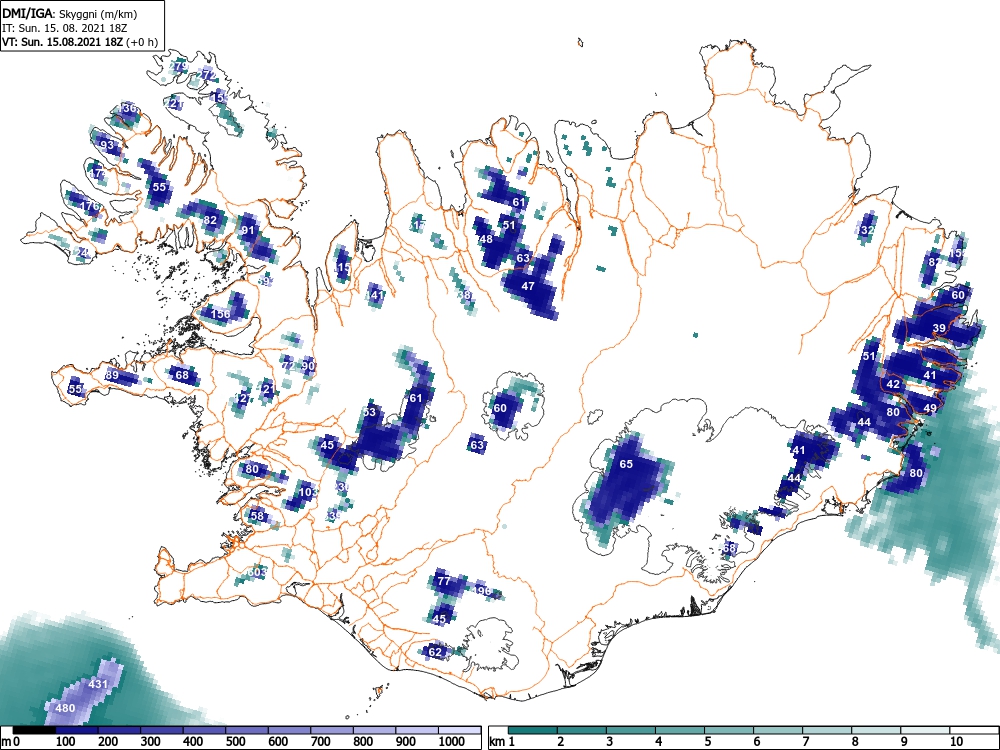Click the '53' value in the central west
The height and width of the screenshot is (750, 1000).
[x=370, y=412]
